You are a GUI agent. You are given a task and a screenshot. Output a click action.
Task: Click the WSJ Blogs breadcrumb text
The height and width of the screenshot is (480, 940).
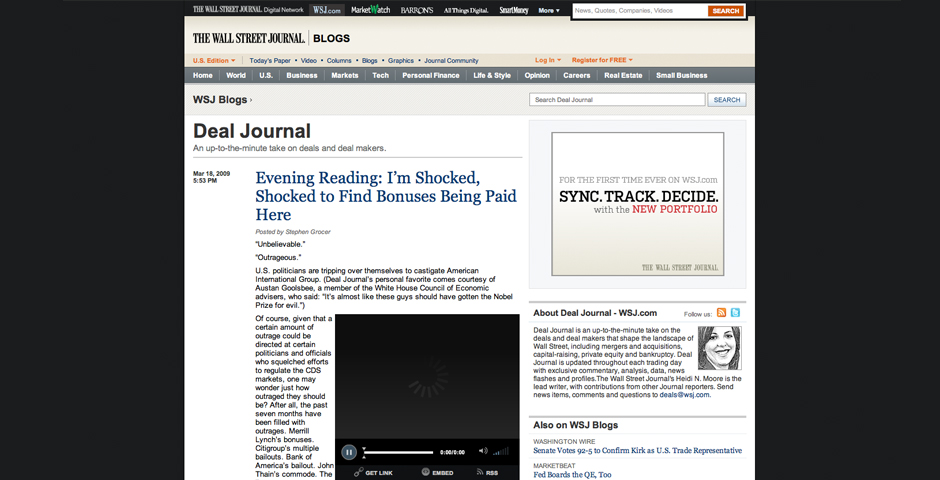(x=220, y=100)
